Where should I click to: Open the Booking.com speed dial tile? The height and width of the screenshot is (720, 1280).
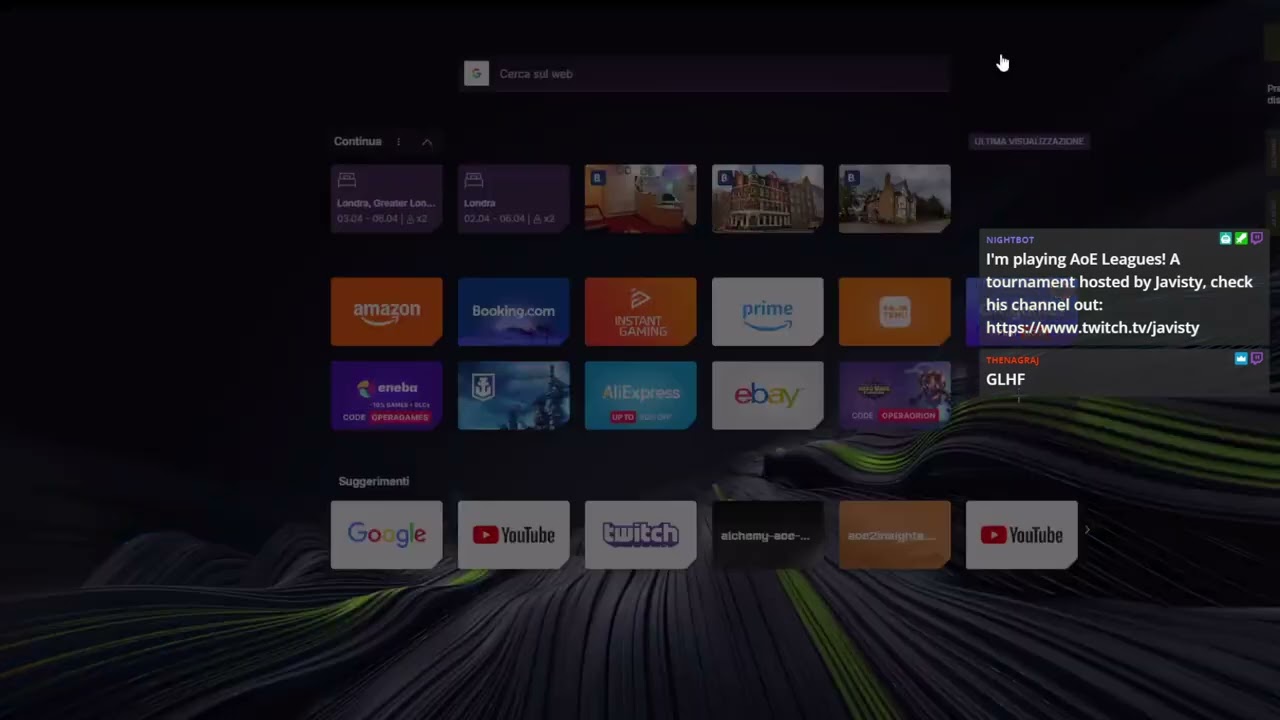click(513, 312)
